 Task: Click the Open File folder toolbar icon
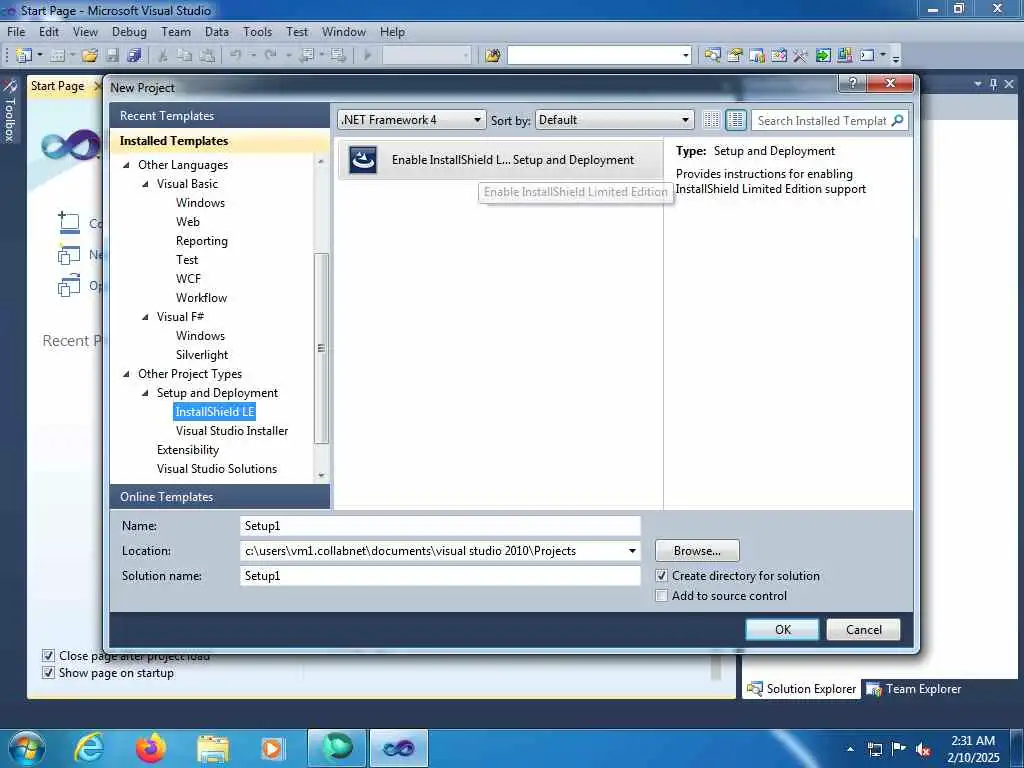90,56
